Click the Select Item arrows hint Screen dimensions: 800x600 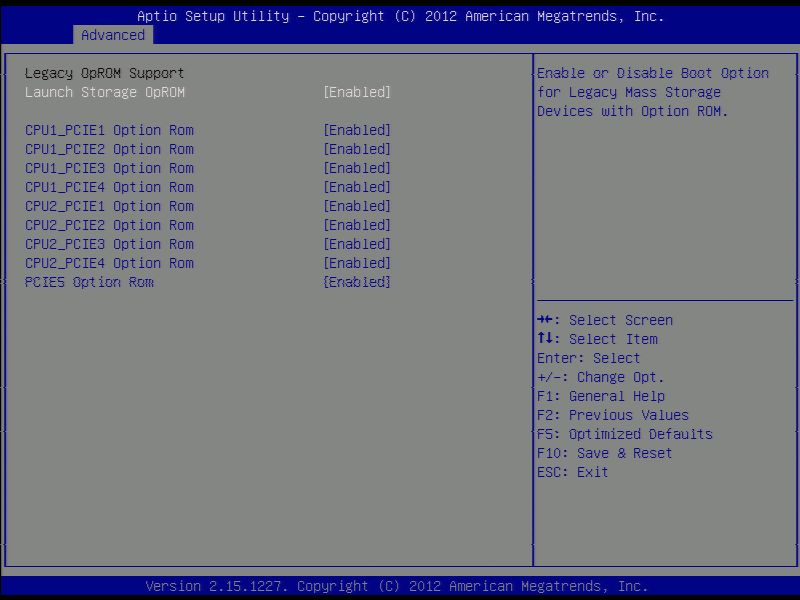[597, 339]
